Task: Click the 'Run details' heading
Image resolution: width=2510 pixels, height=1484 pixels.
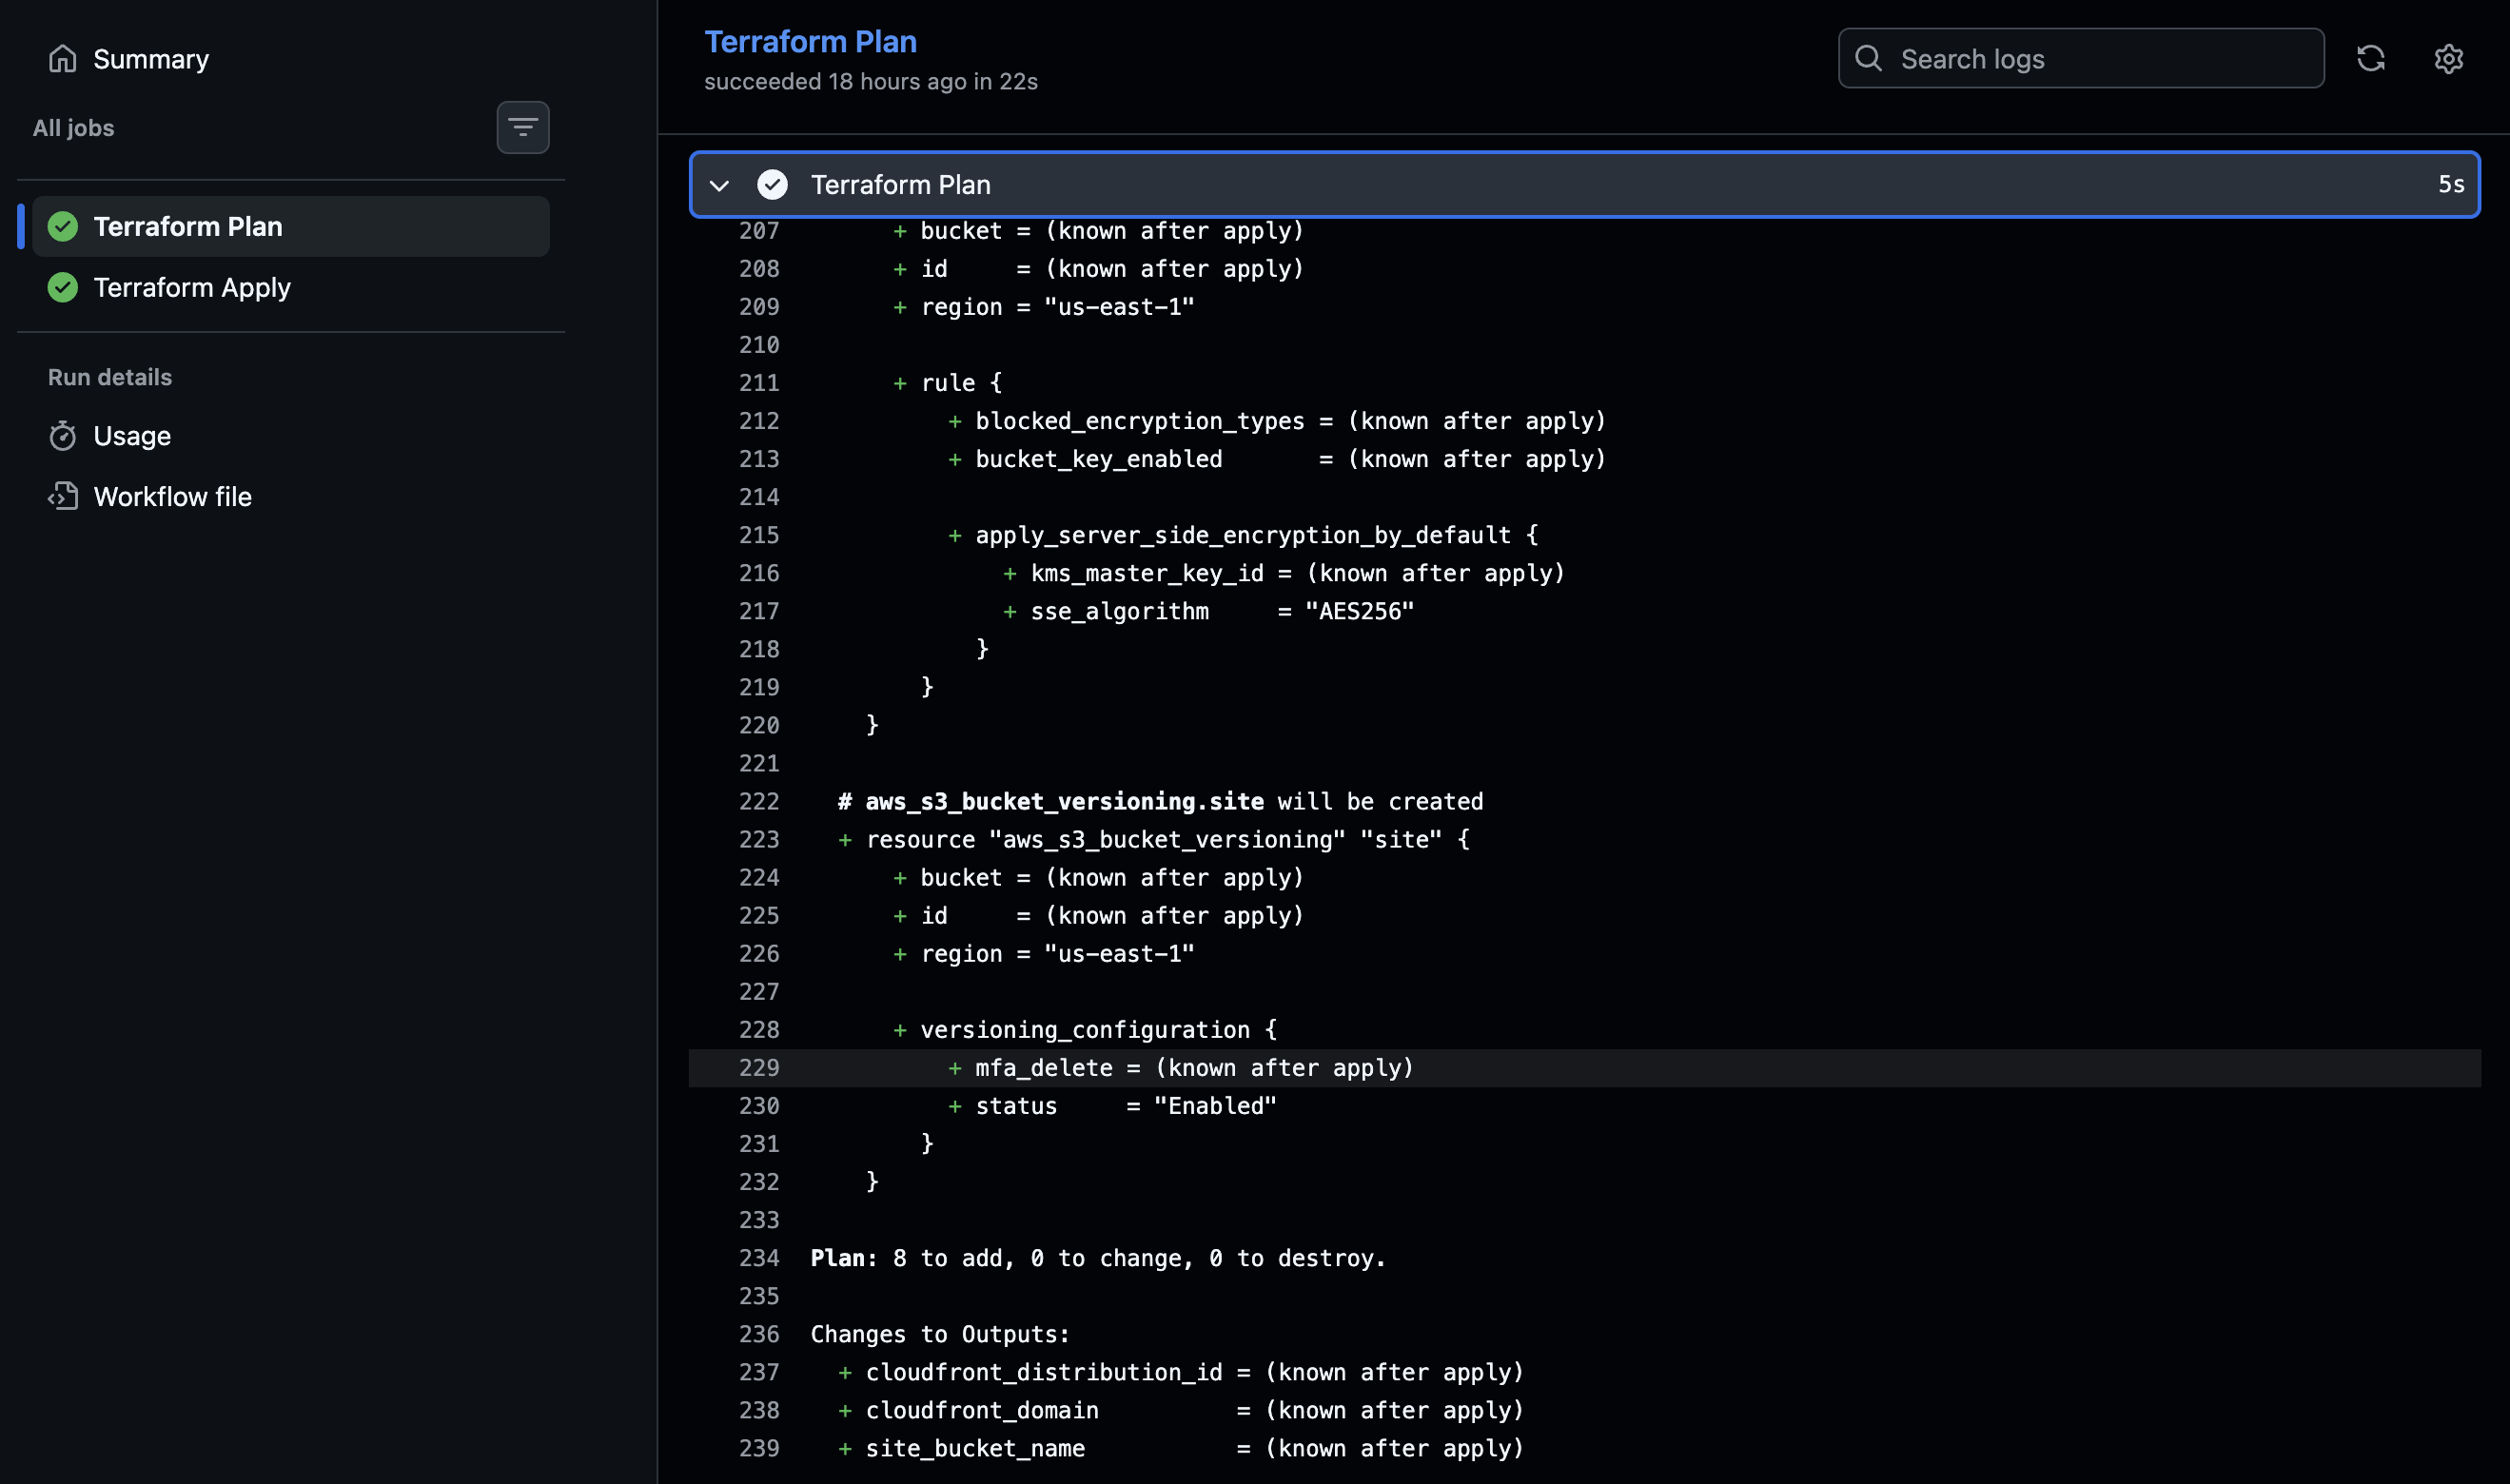Action: point(110,377)
